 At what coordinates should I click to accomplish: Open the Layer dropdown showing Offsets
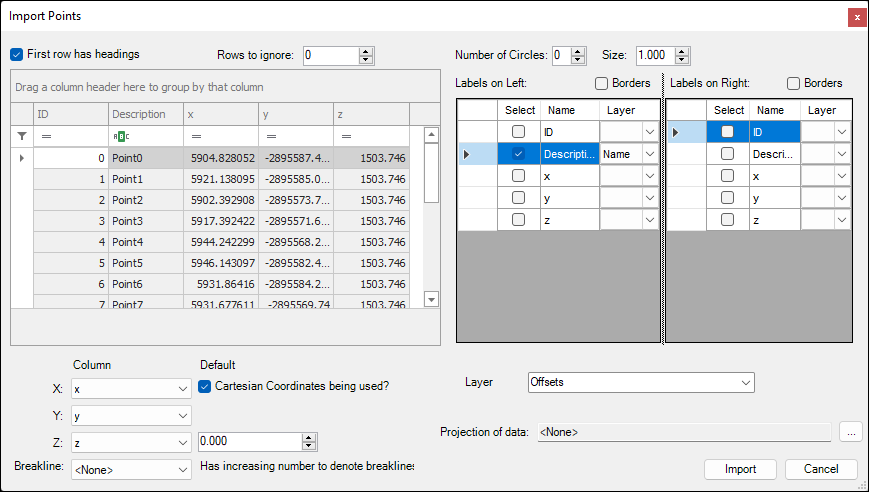746,382
